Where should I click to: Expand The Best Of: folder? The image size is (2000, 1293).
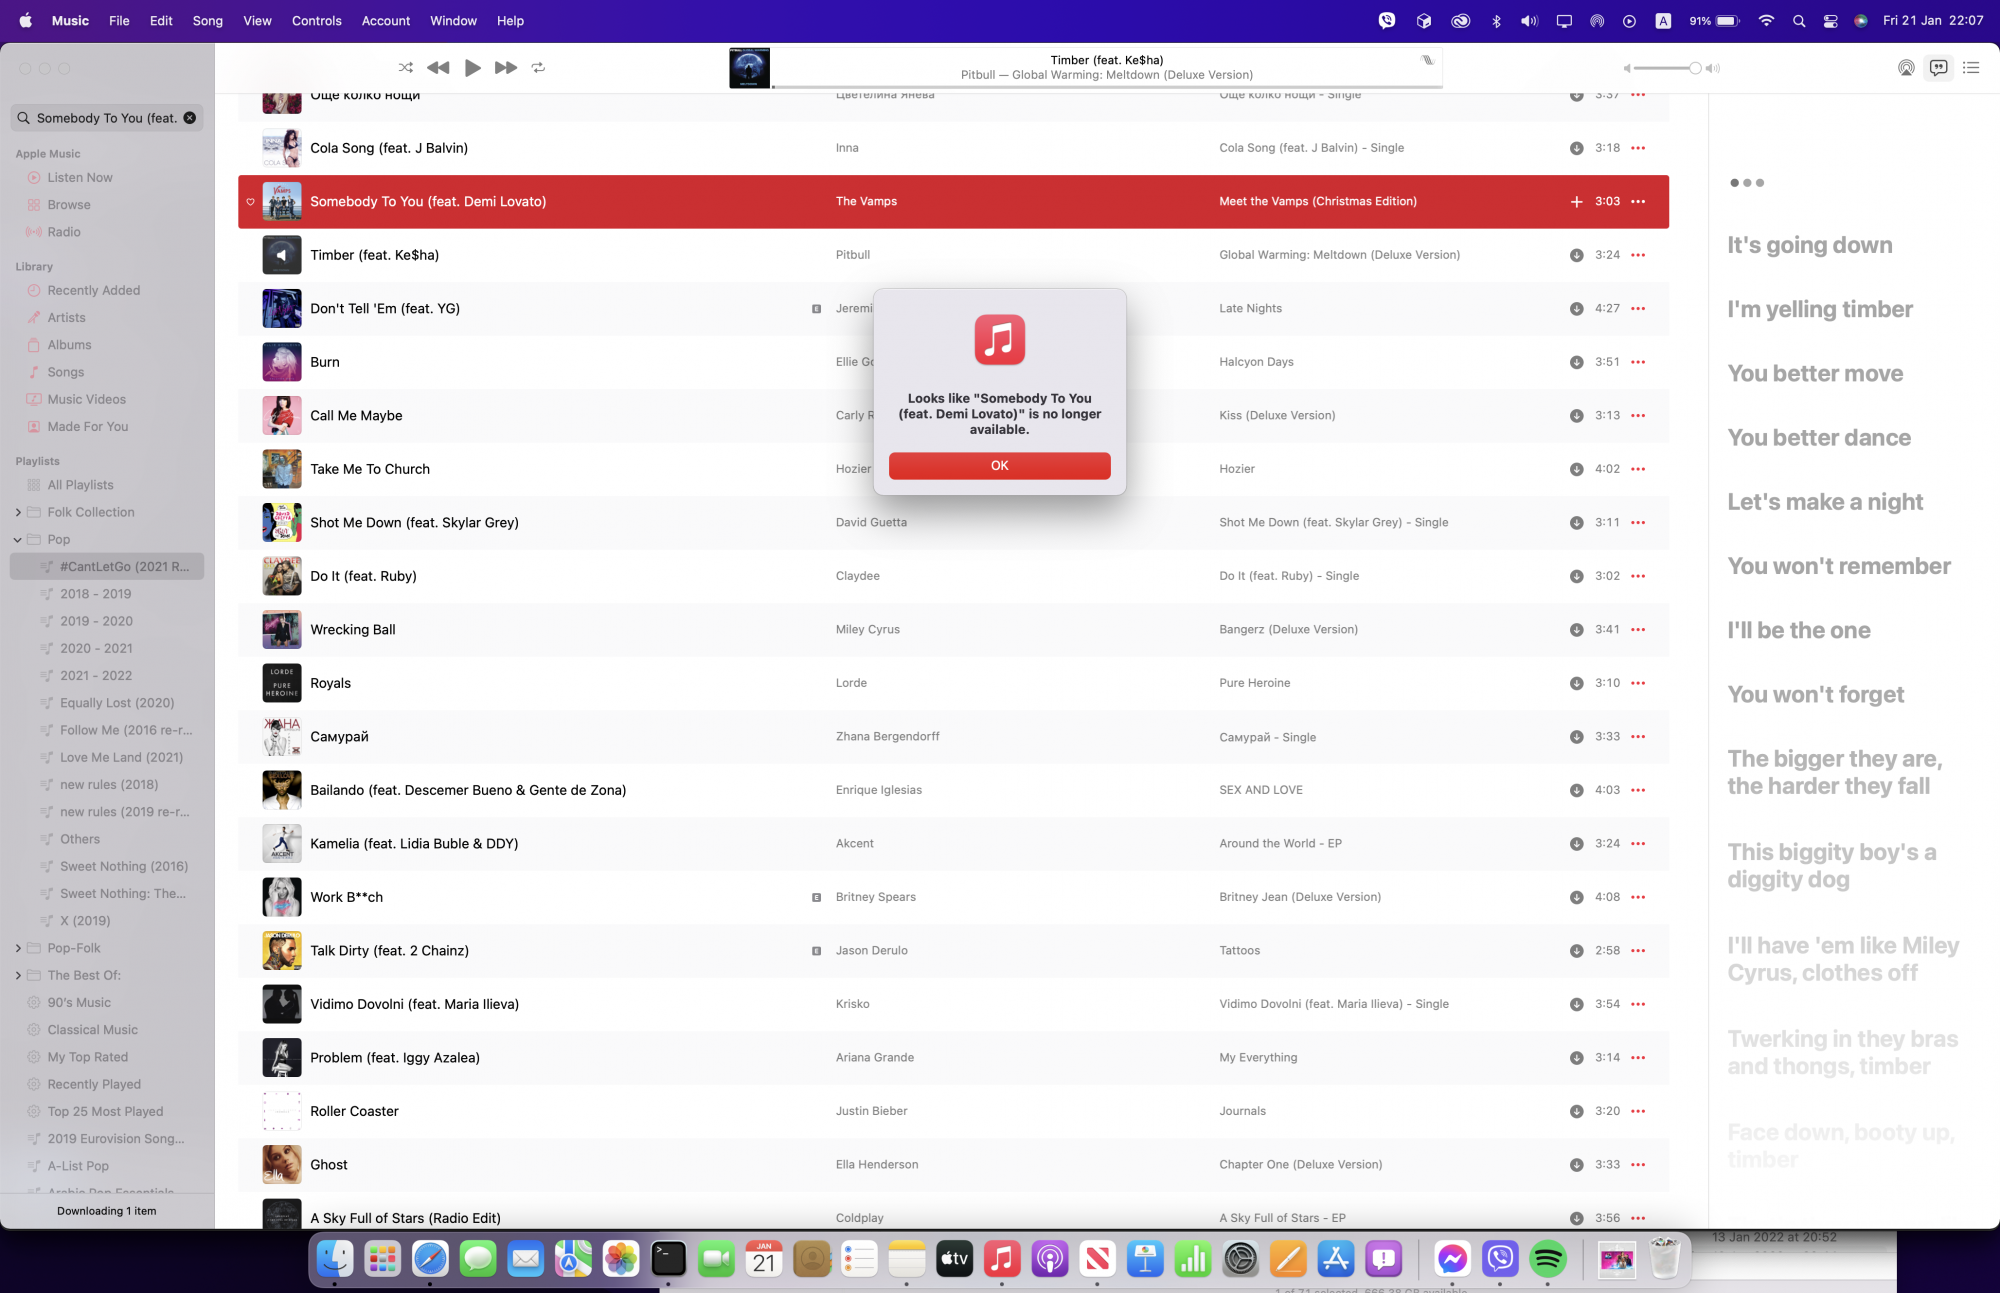click(18, 975)
